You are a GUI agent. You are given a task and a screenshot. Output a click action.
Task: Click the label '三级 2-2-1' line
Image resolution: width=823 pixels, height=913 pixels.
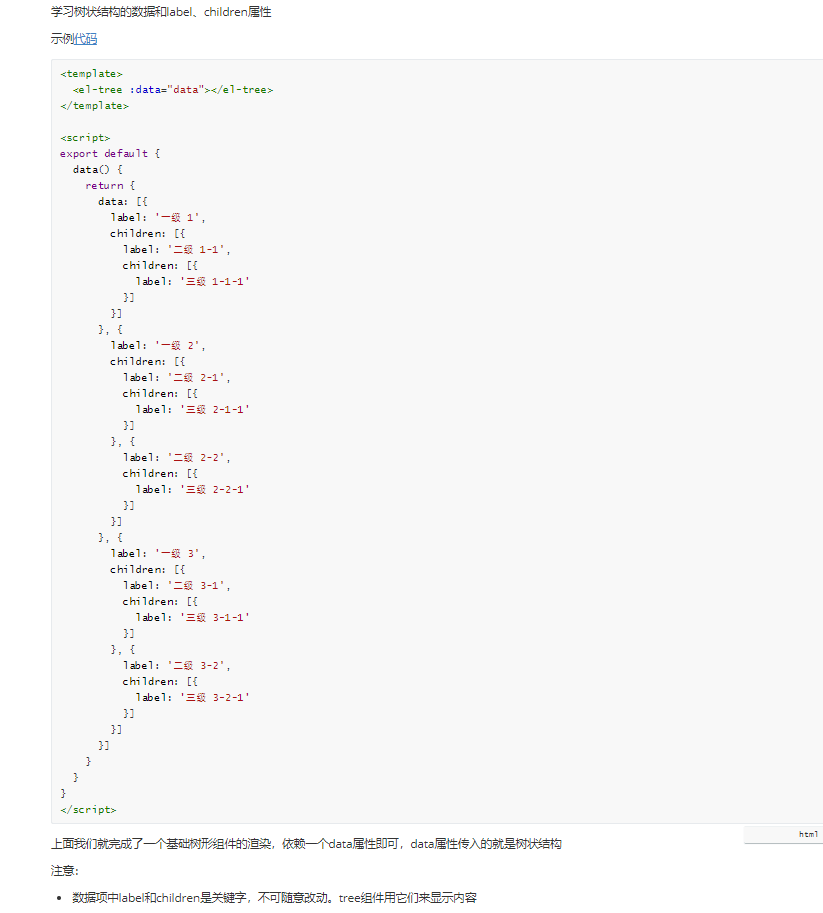point(193,490)
